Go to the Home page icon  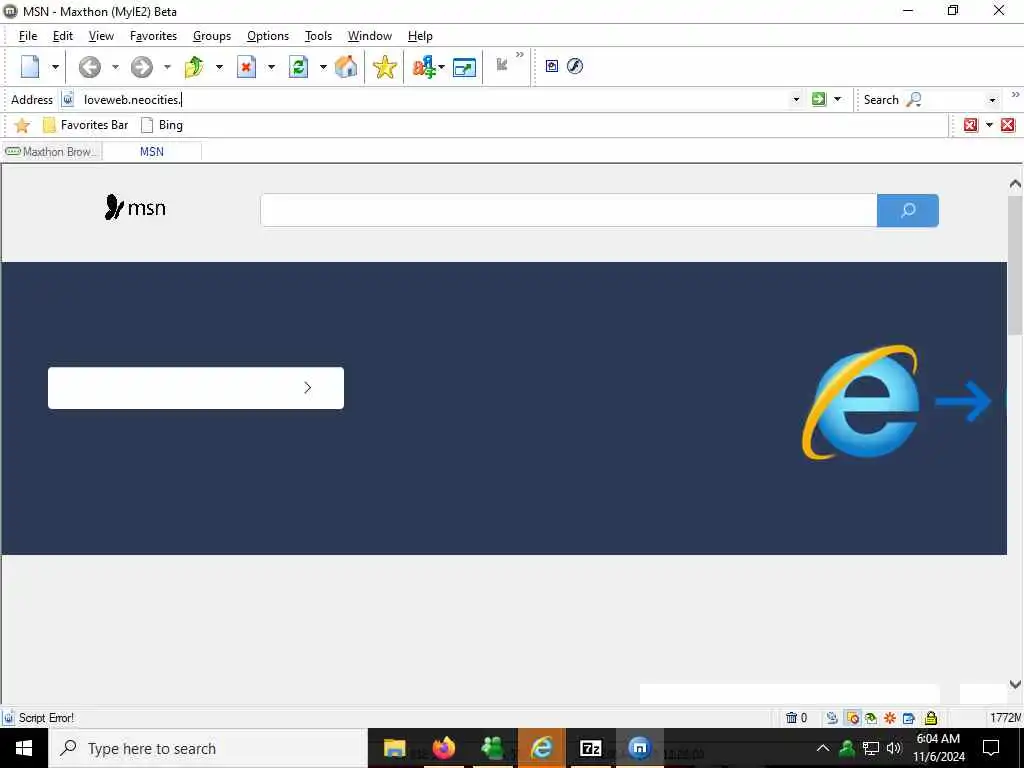click(346, 67)
